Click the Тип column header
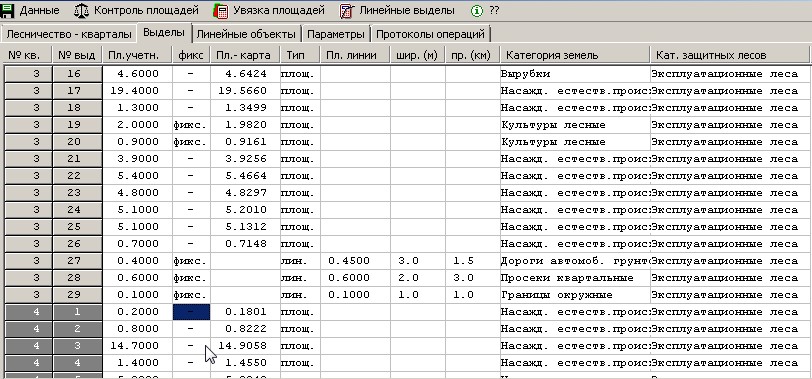The width and height of the screenshot is (812, 379). pyautogui.click(x=300, y=55)
